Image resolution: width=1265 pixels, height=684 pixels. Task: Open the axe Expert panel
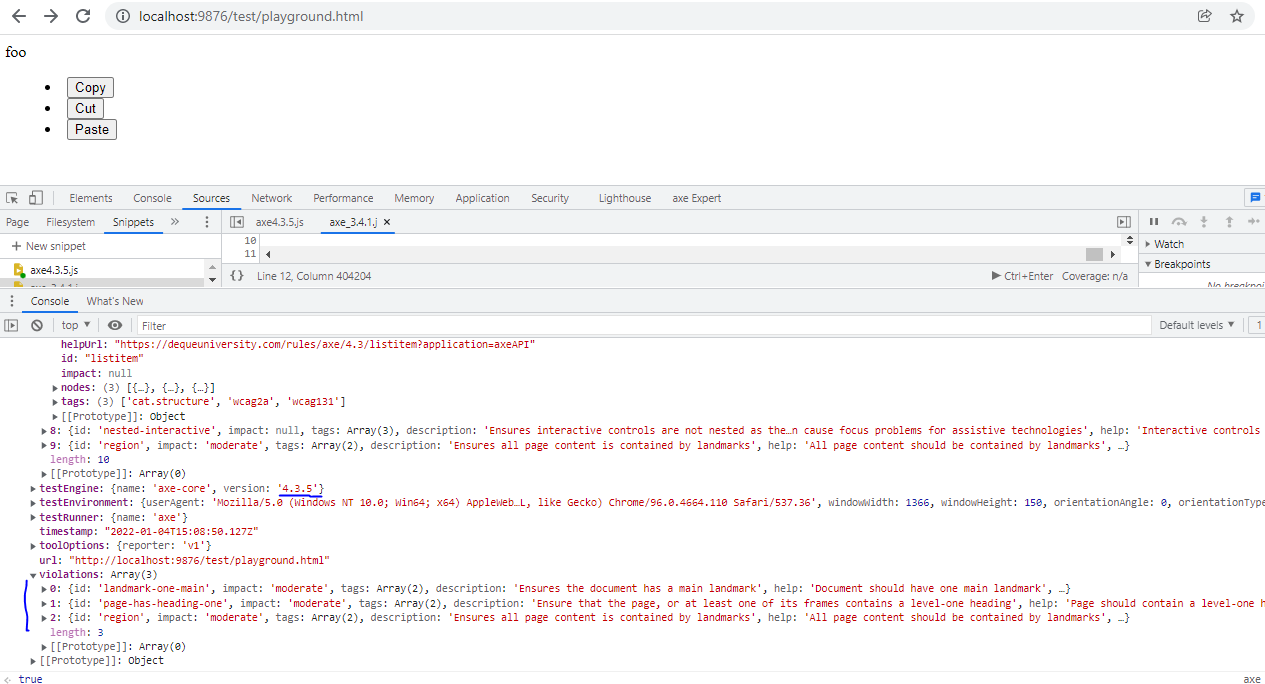click(696, 198)
